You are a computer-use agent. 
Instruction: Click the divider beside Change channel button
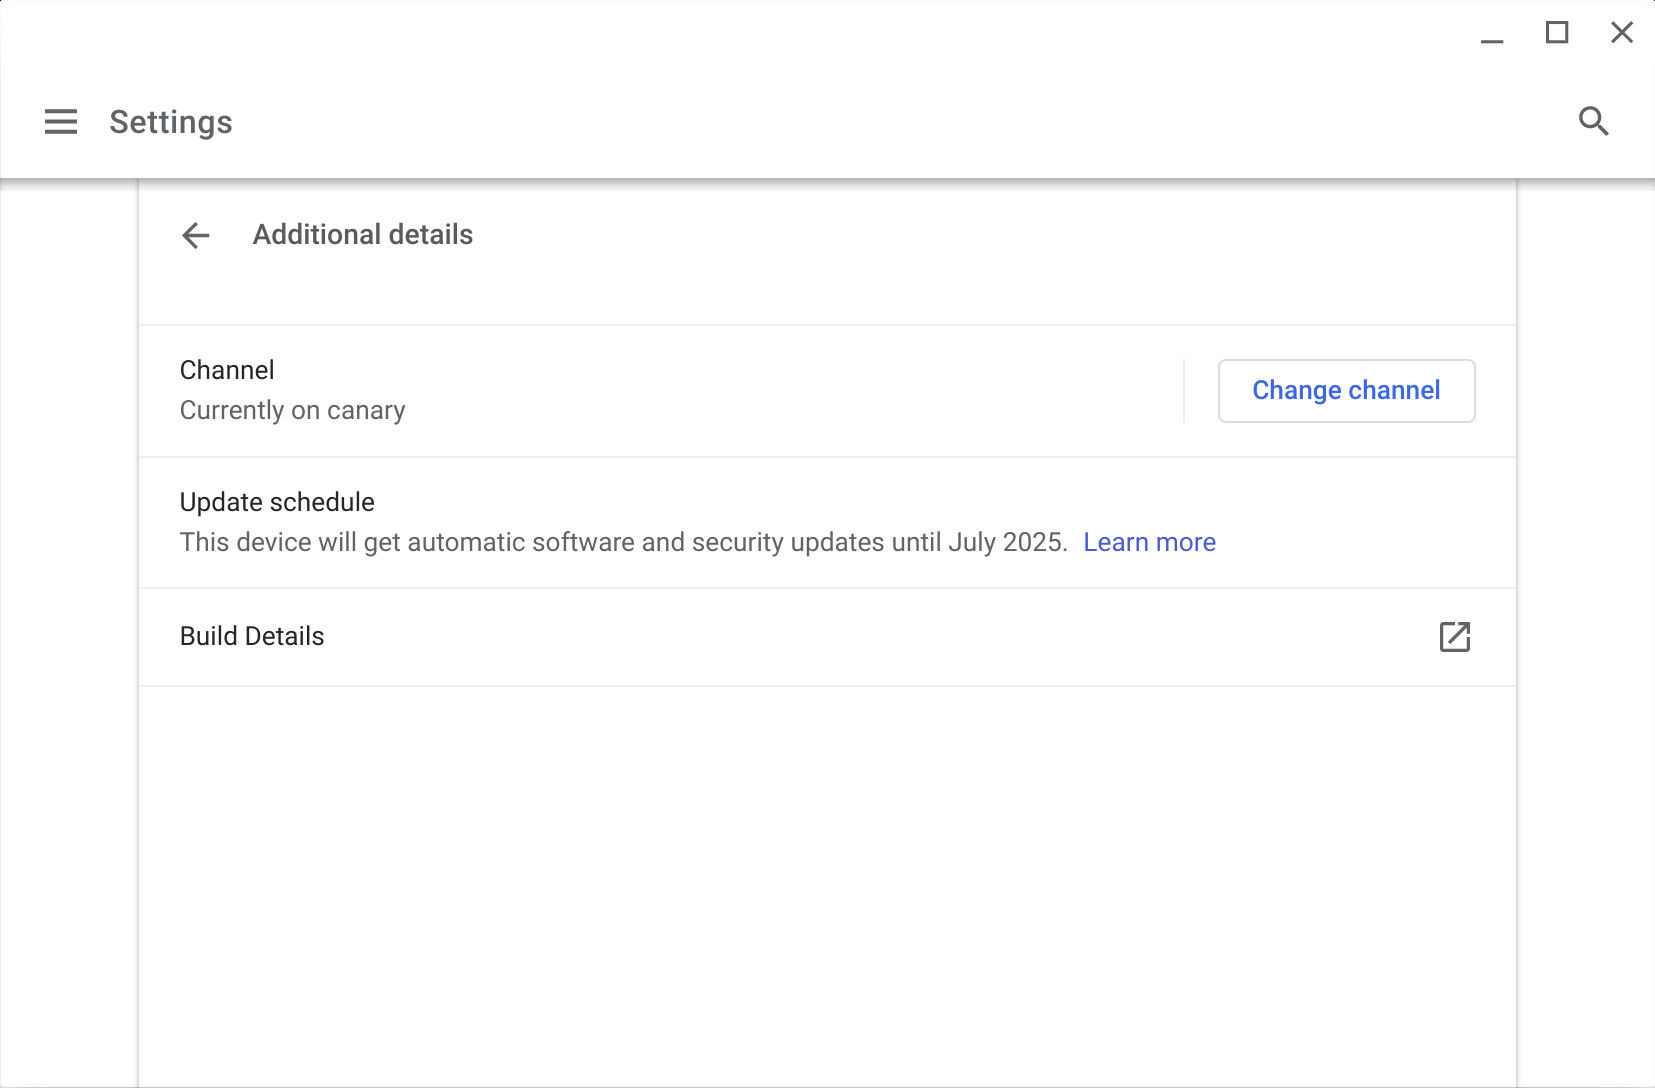coord(1184,391)
